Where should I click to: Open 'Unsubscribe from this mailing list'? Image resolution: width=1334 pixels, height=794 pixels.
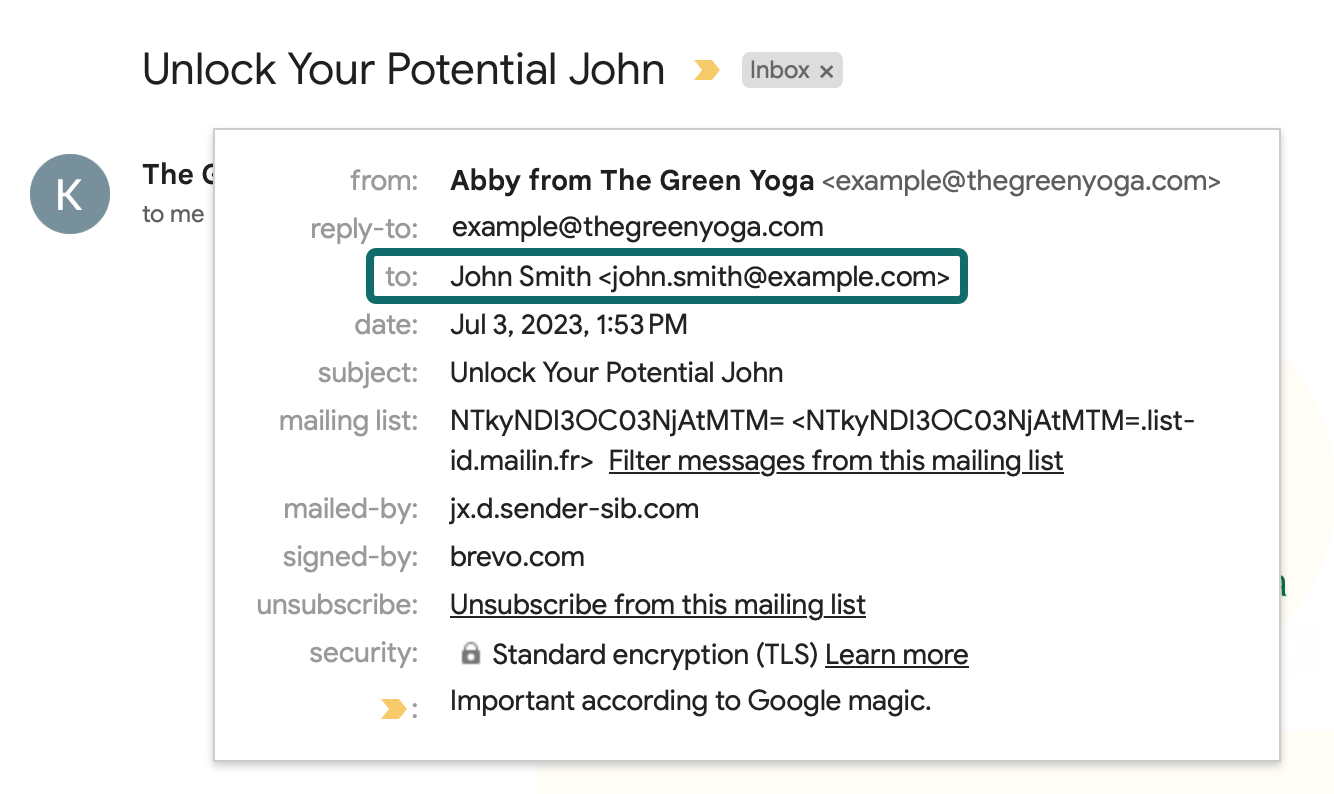[x=657, y=604]
